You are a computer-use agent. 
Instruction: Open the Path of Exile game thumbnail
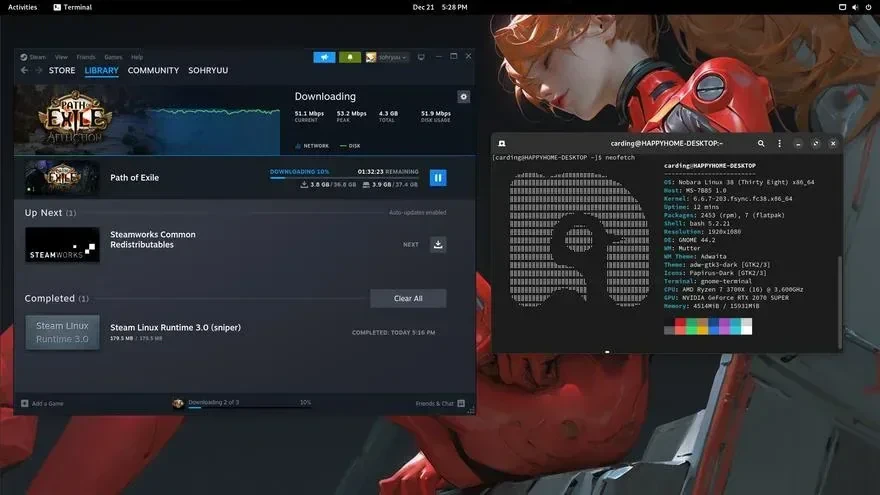coord(62,177)
